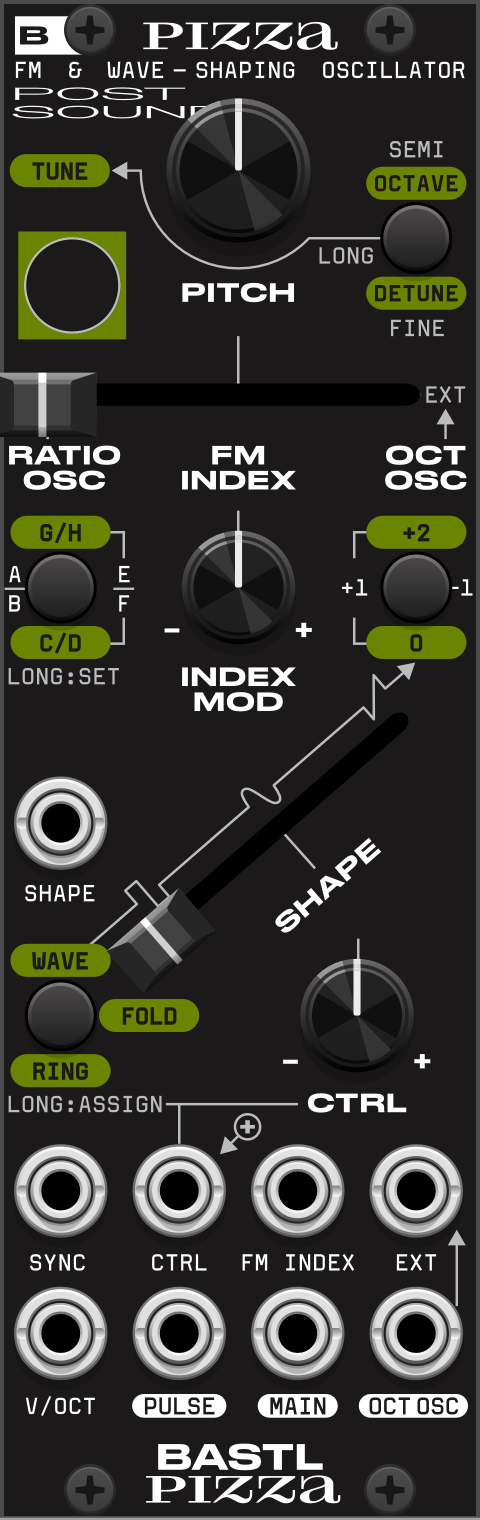This screenshot has width=480, height=1520.
Task: Click the FM INDEX input jack
Action: click(297, 1191)
